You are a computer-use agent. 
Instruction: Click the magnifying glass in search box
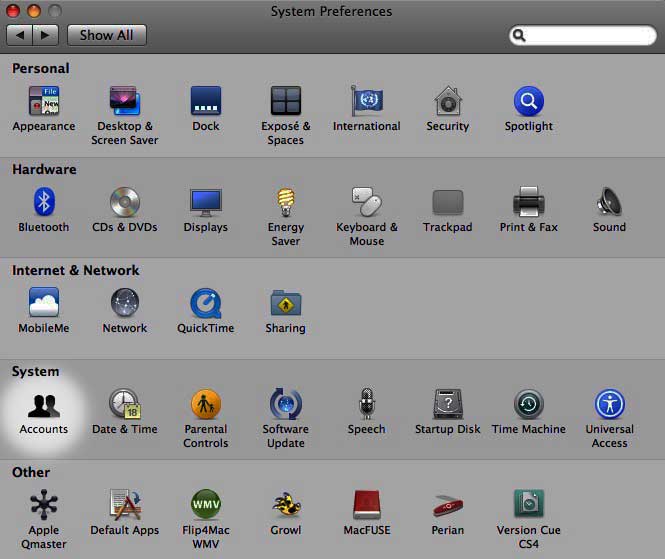point(519,35)
